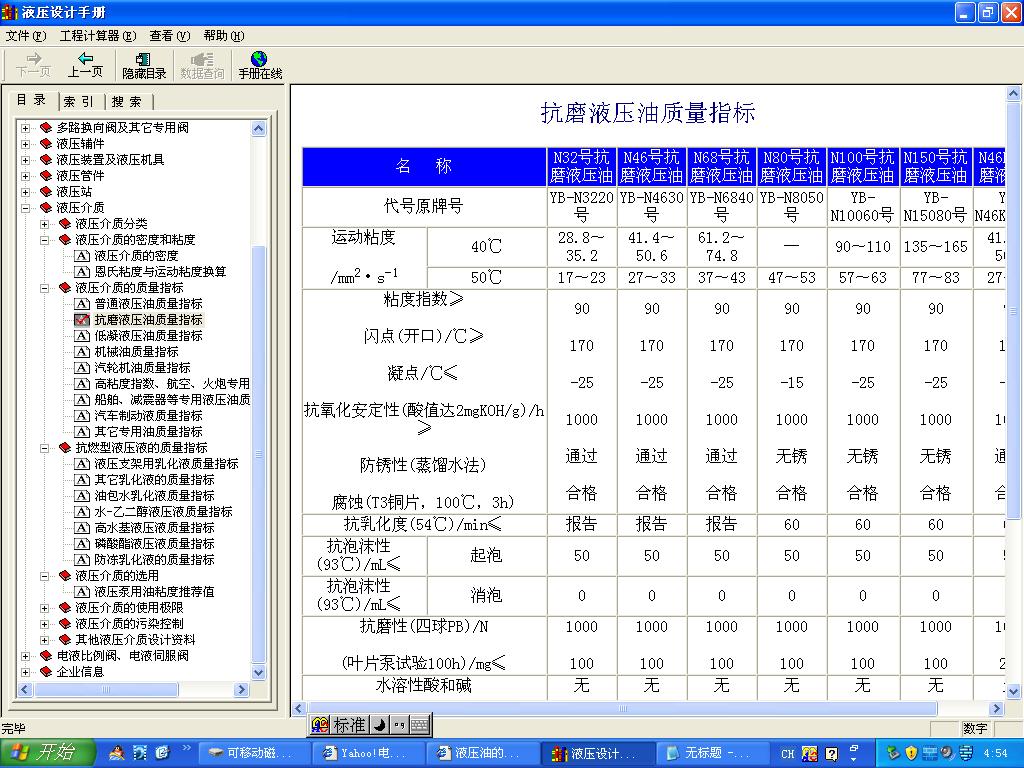Switch to the 无标题 taskbar window
This screenshot has height=768, width=1024.
(714, 753)
